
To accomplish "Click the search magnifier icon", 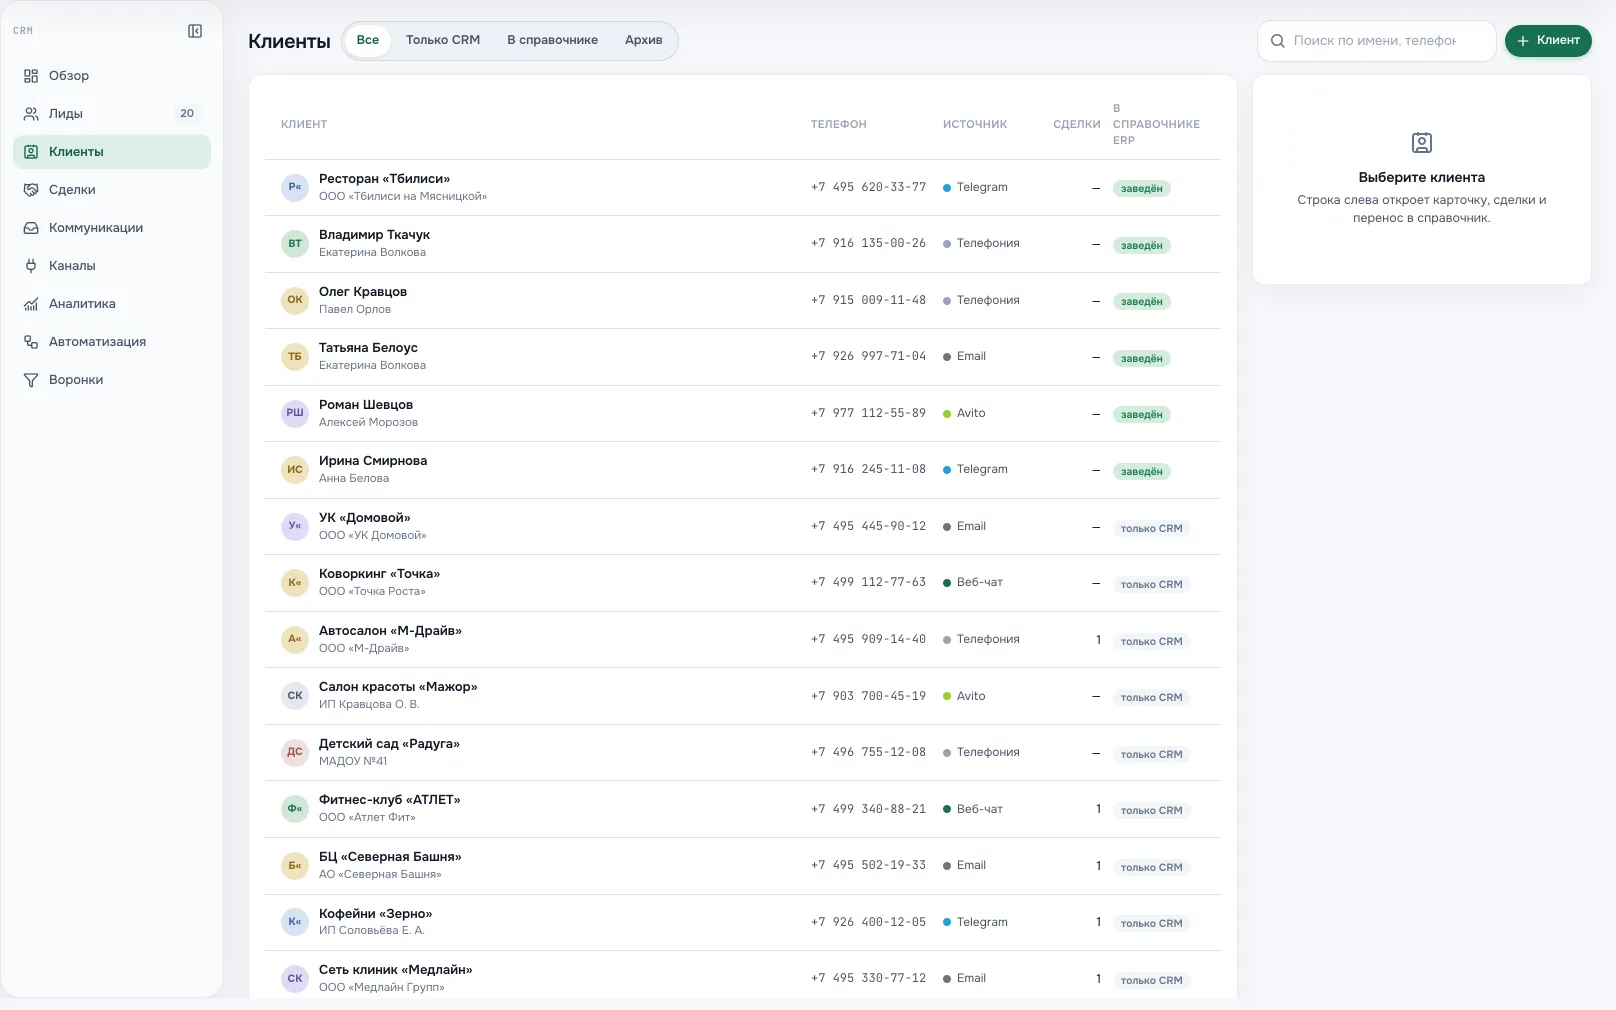I will [1277, 41].
